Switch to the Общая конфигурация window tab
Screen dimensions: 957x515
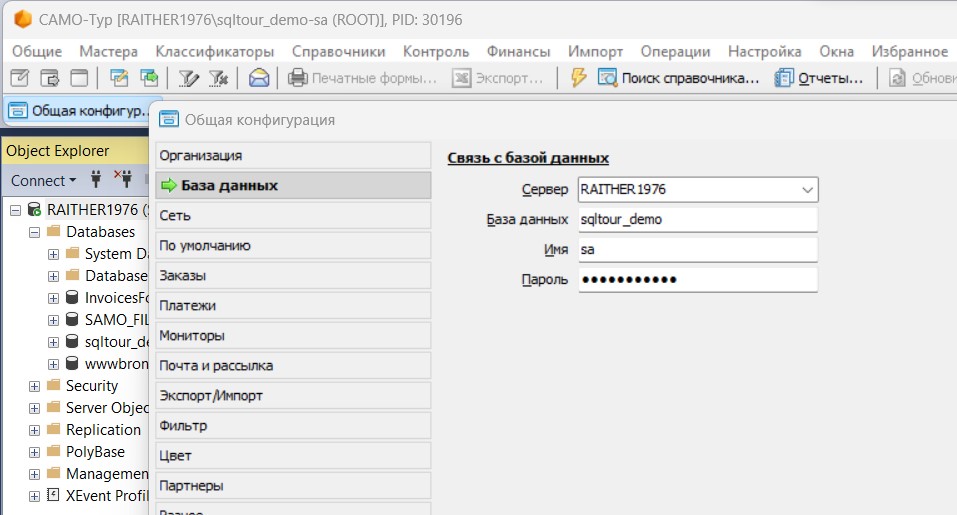pos(80,111)
